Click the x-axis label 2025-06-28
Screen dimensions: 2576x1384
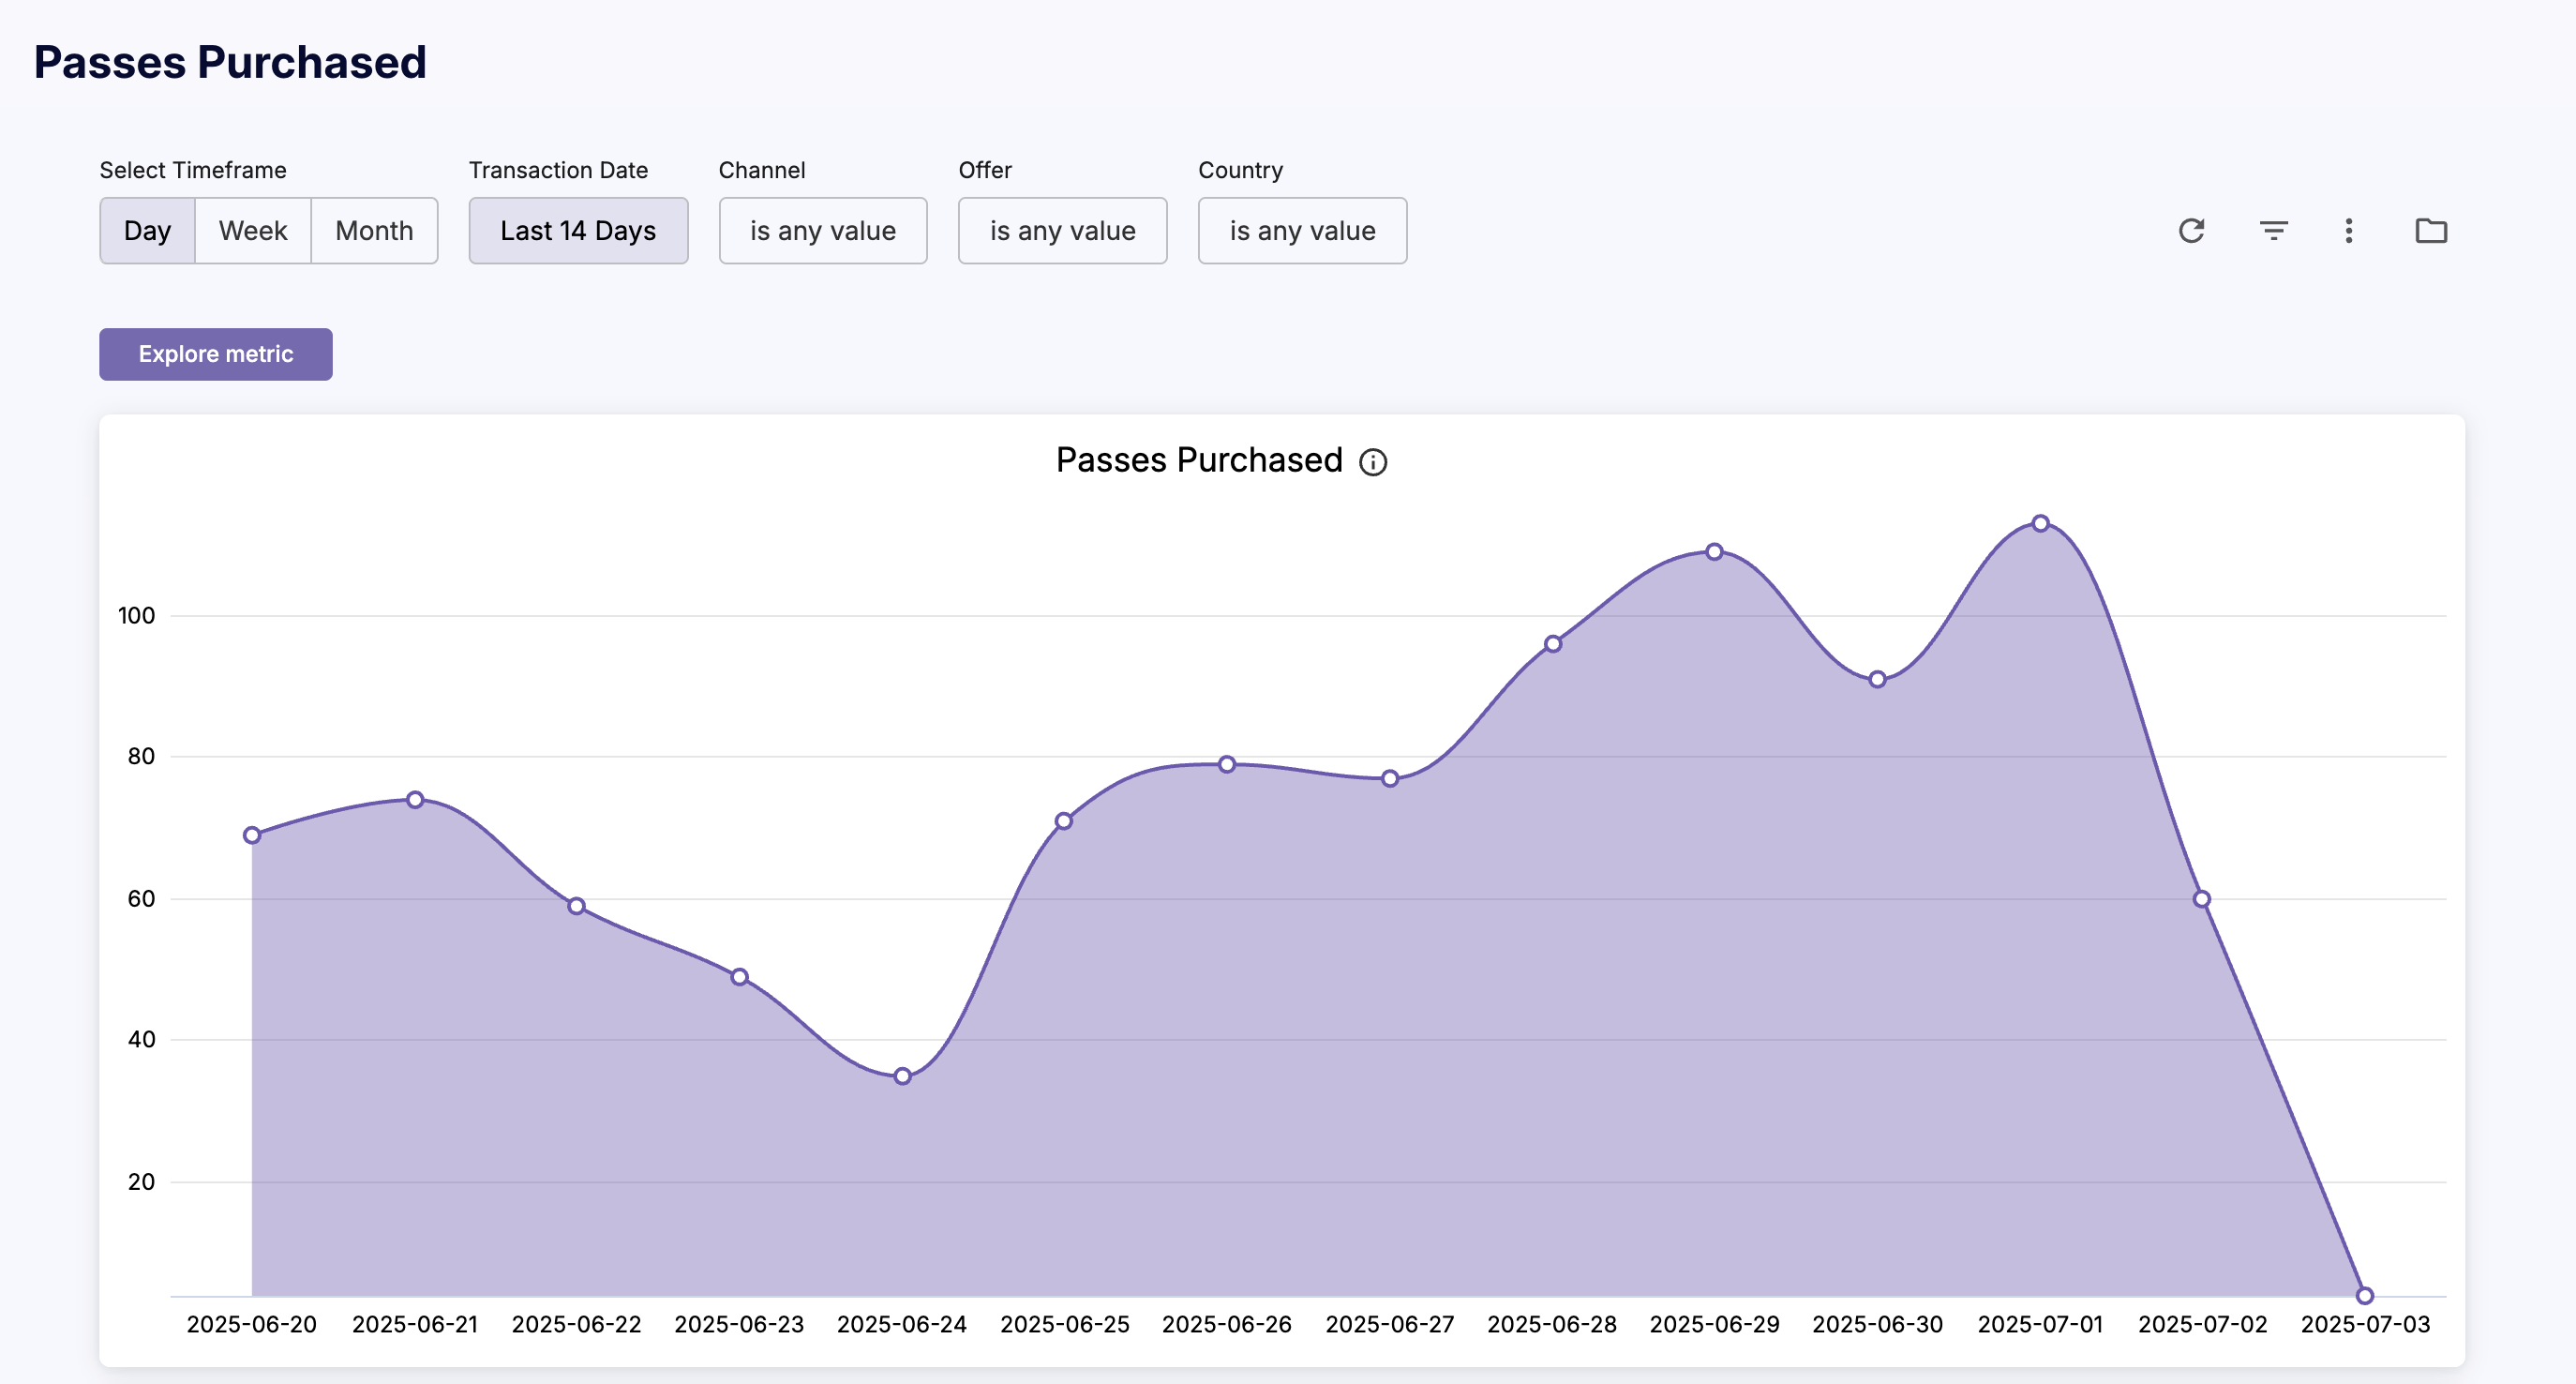coord(1552,1324)
